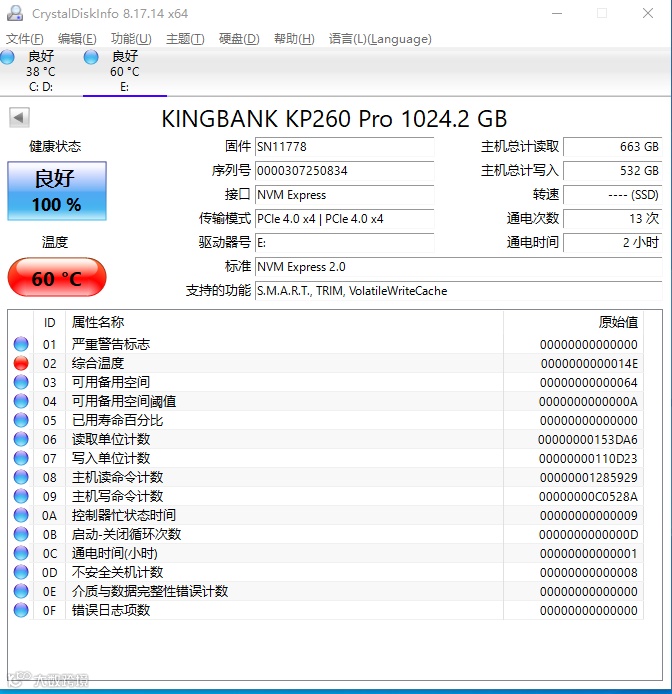This screenshot has height=694, width=672.
Task: Click status orb for 04 可用备用空间阈值
Action: pyautogui.click(x=21, y=401)
